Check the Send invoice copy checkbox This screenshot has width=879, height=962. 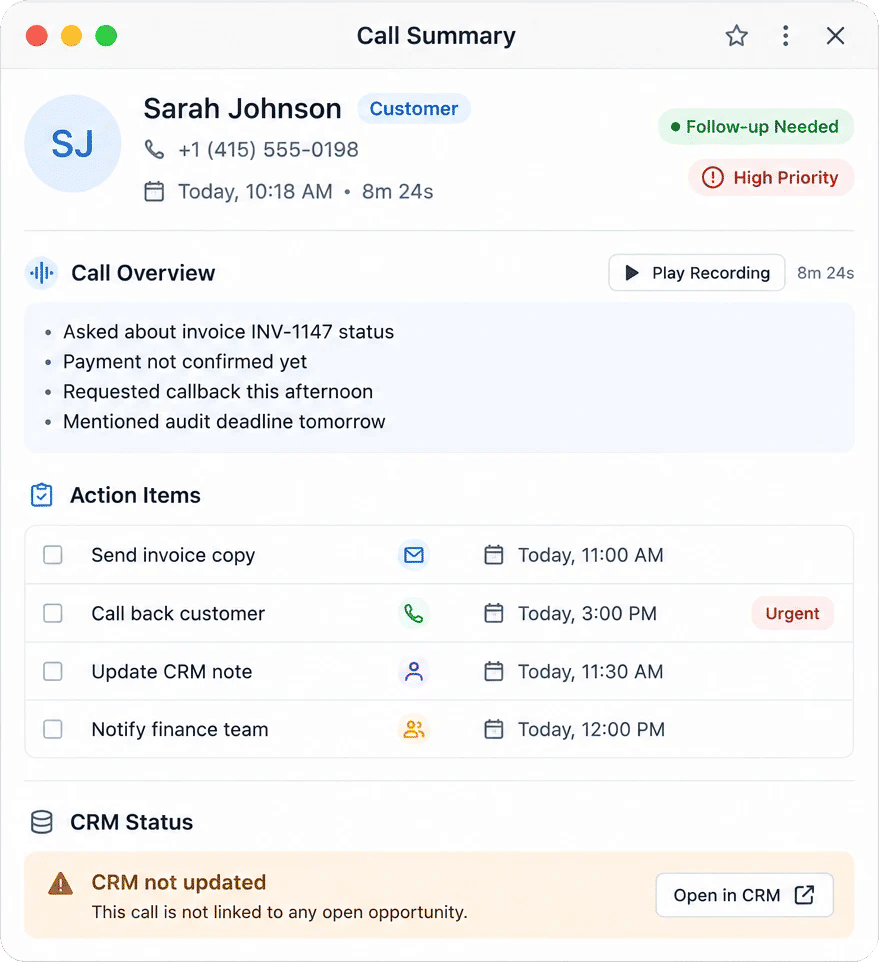point(53,555)
